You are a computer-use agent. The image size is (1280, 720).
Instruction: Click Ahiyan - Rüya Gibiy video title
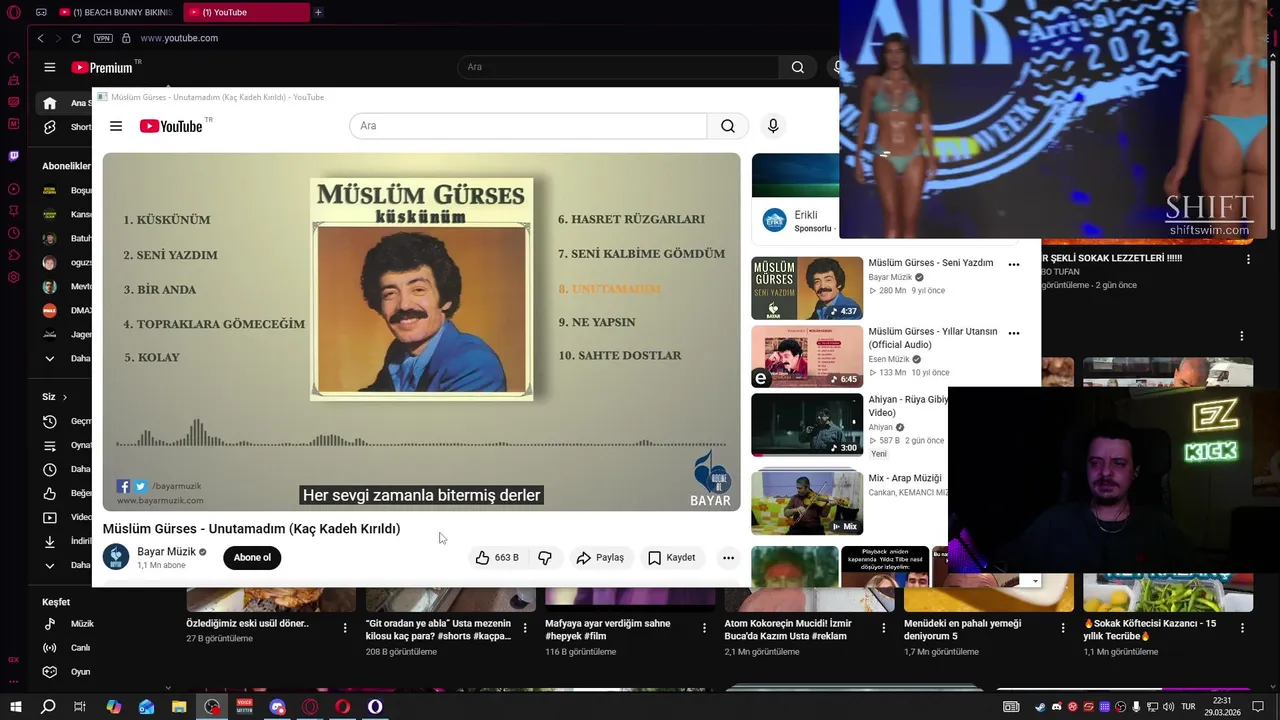[908, 406]
